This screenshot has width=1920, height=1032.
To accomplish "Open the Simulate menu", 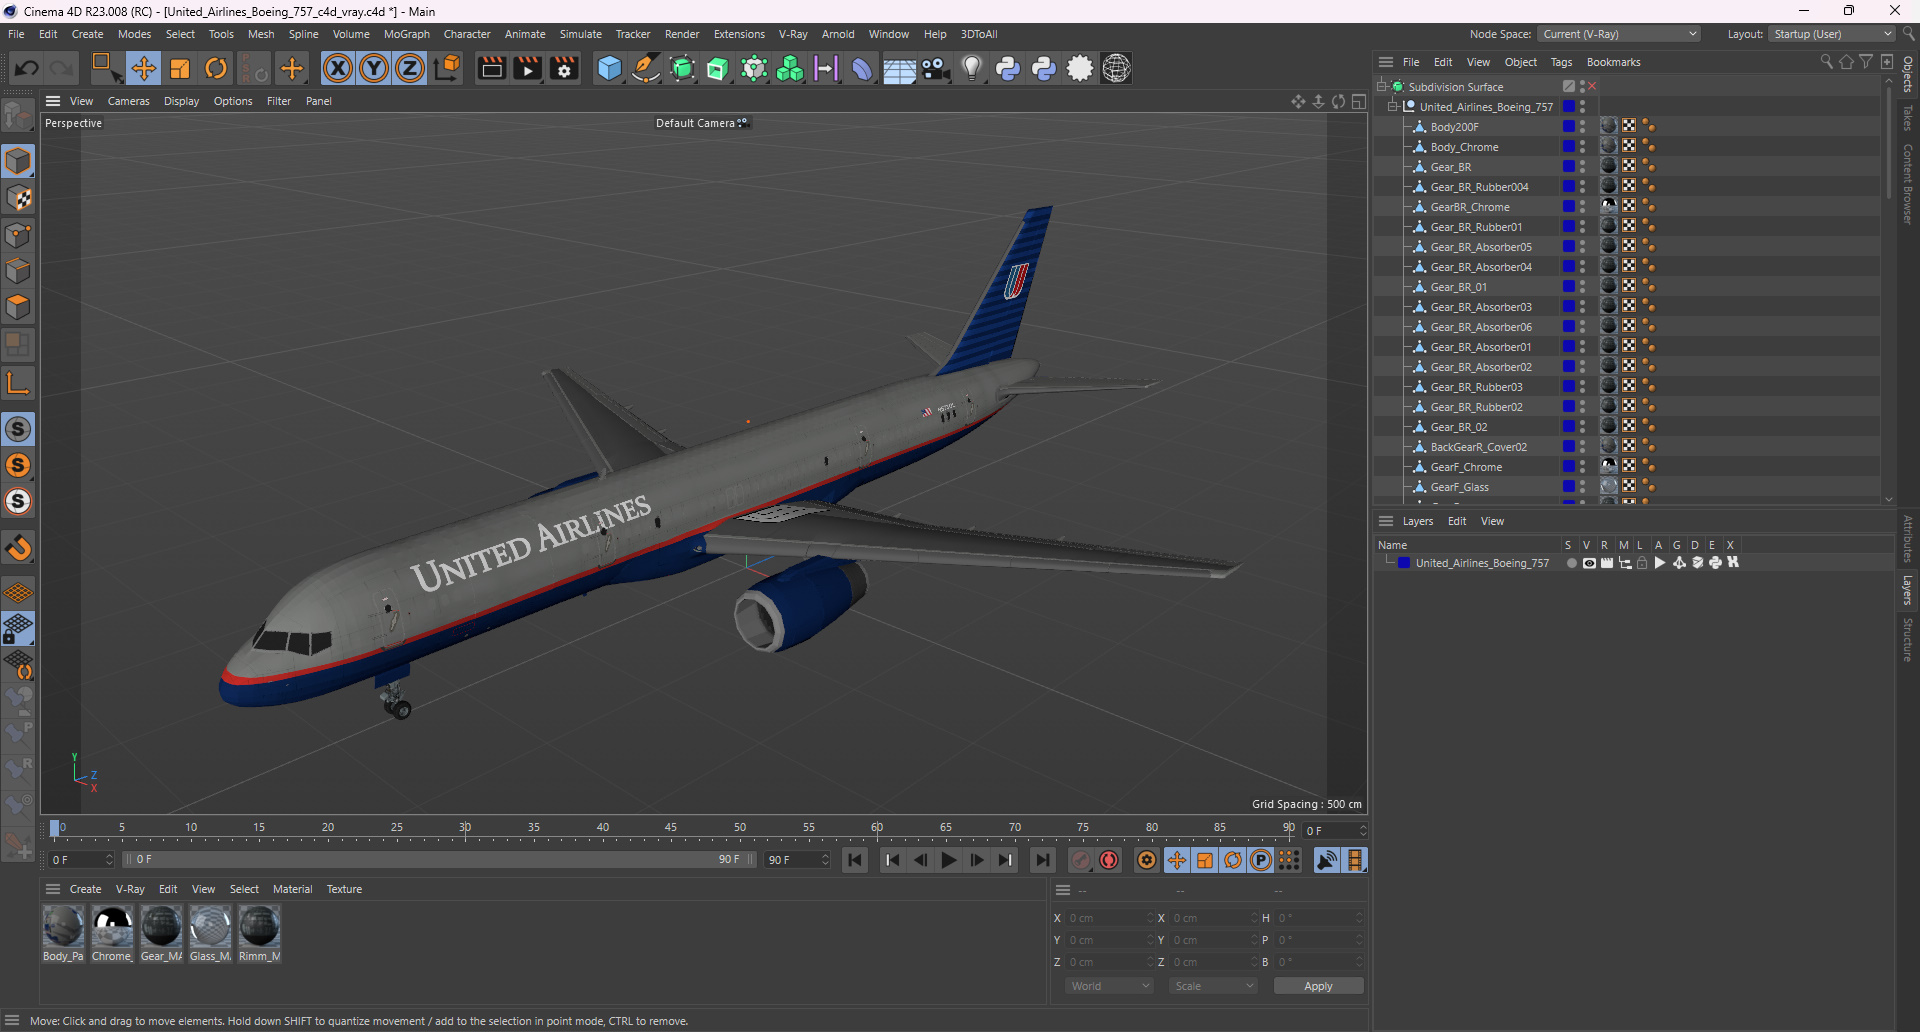I will pyautogui.click(x=580, y=34).
